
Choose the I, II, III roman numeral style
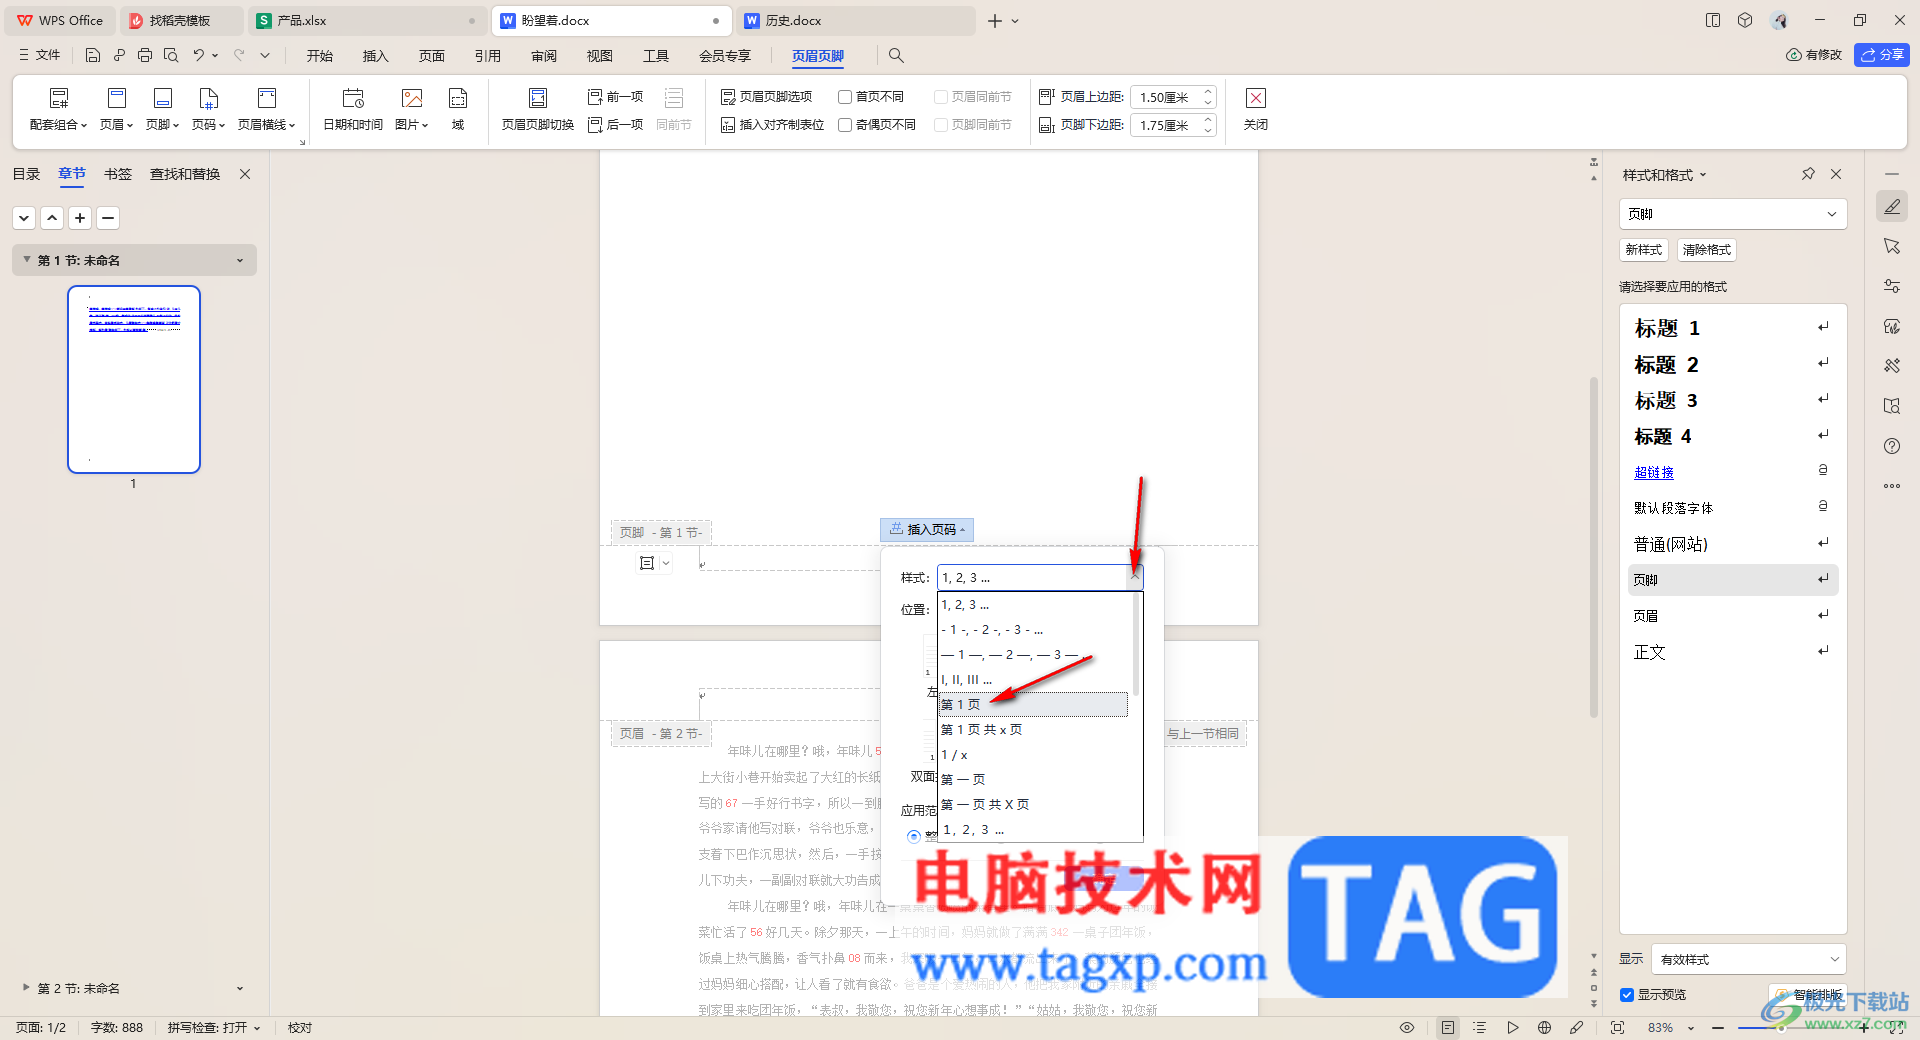pos(1034,680)
